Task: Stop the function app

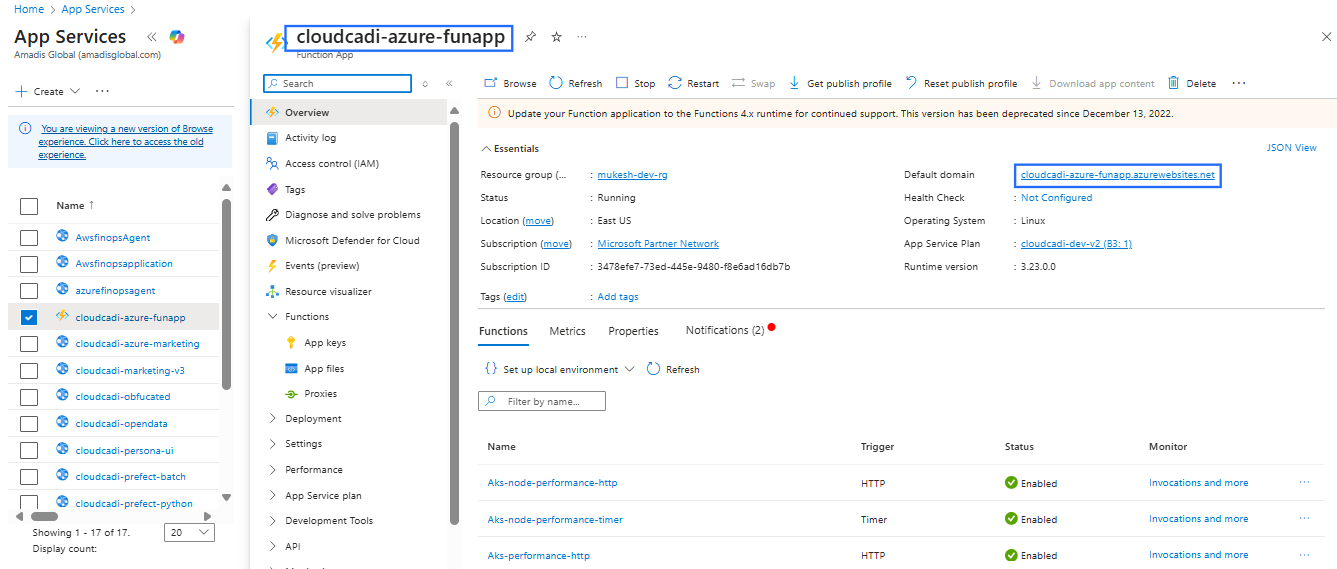Action: click(x=635, y=84)
